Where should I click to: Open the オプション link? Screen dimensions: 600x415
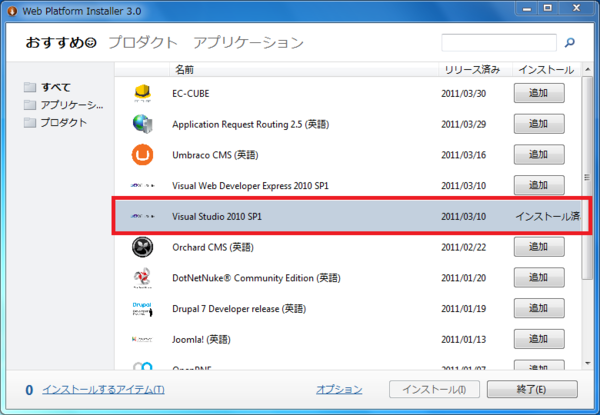pyautogui.click(x=339, y=389)
